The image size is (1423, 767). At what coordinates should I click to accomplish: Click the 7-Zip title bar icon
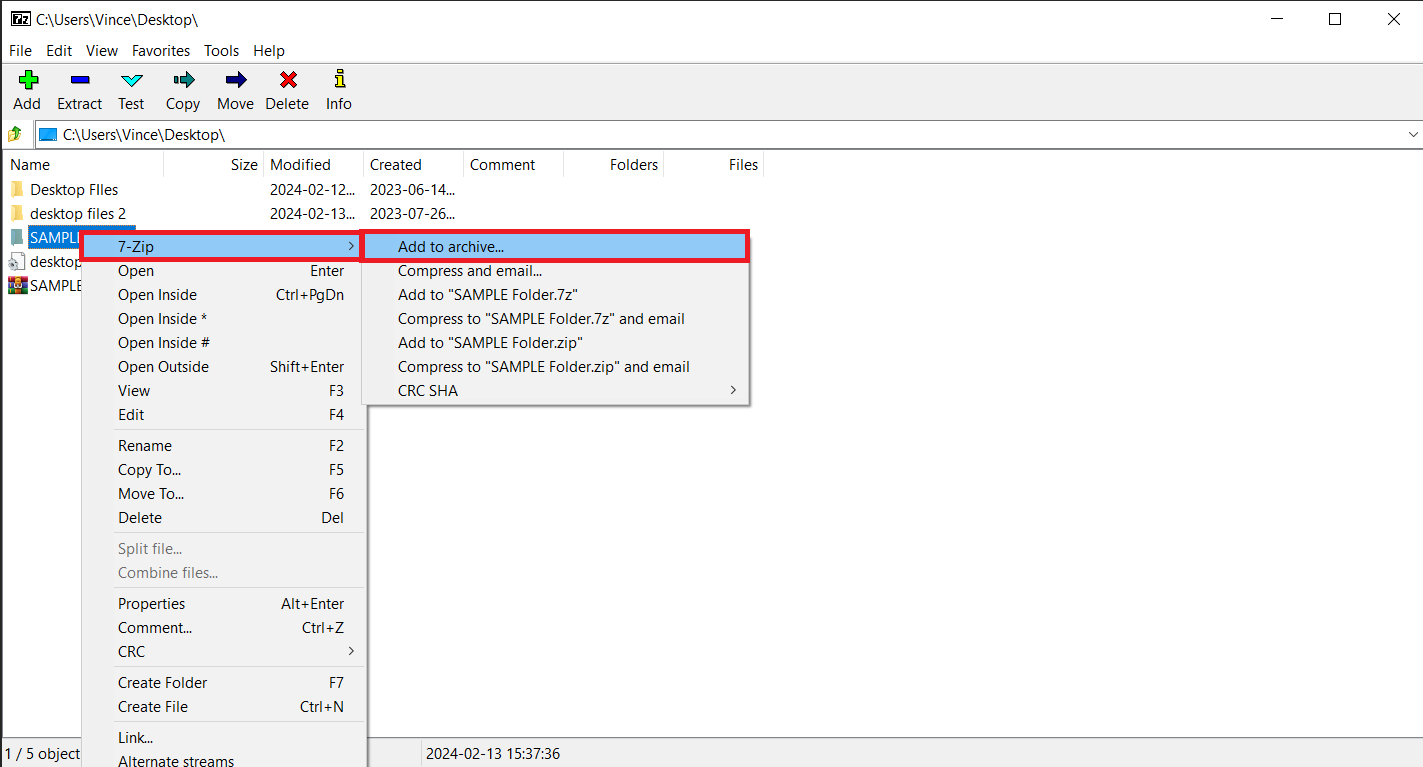coord(19,19)
